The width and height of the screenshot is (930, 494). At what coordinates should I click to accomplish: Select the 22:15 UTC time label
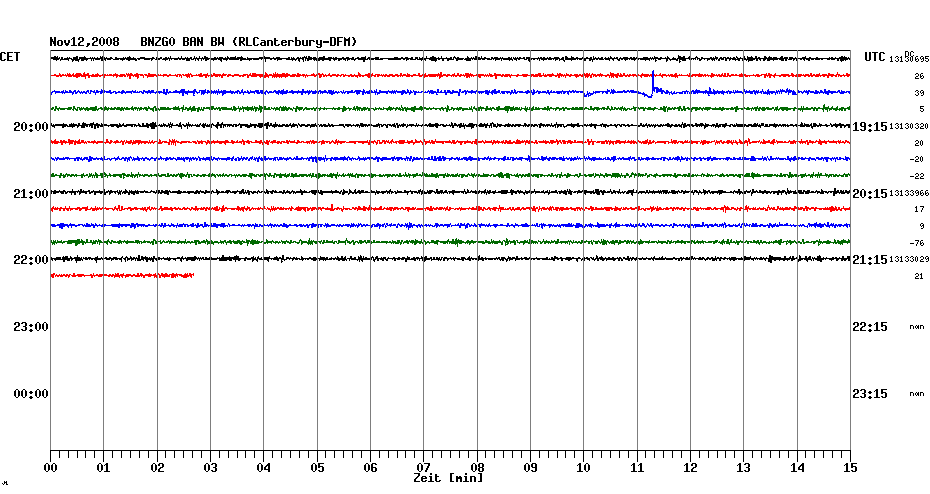(x=869, y=327)
